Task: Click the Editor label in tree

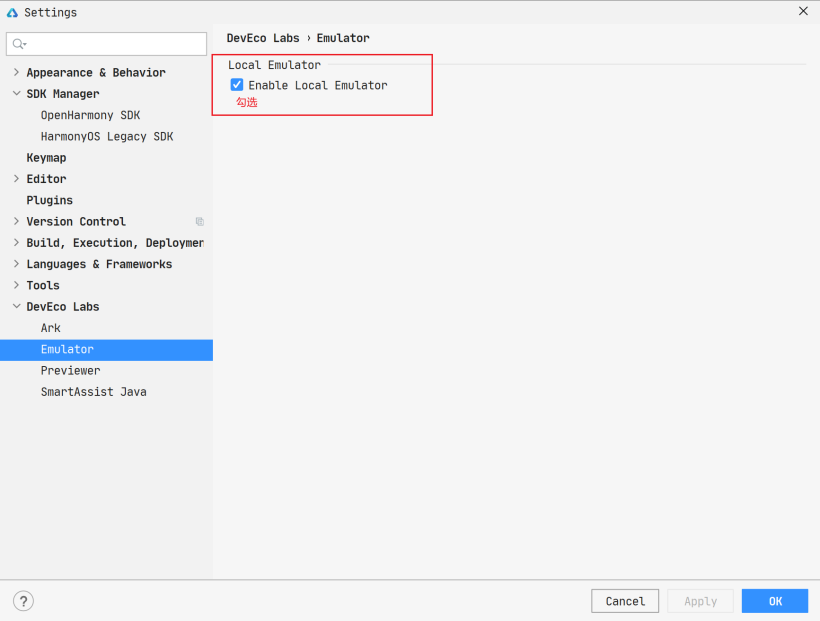Action: click(x=46, y=179)
